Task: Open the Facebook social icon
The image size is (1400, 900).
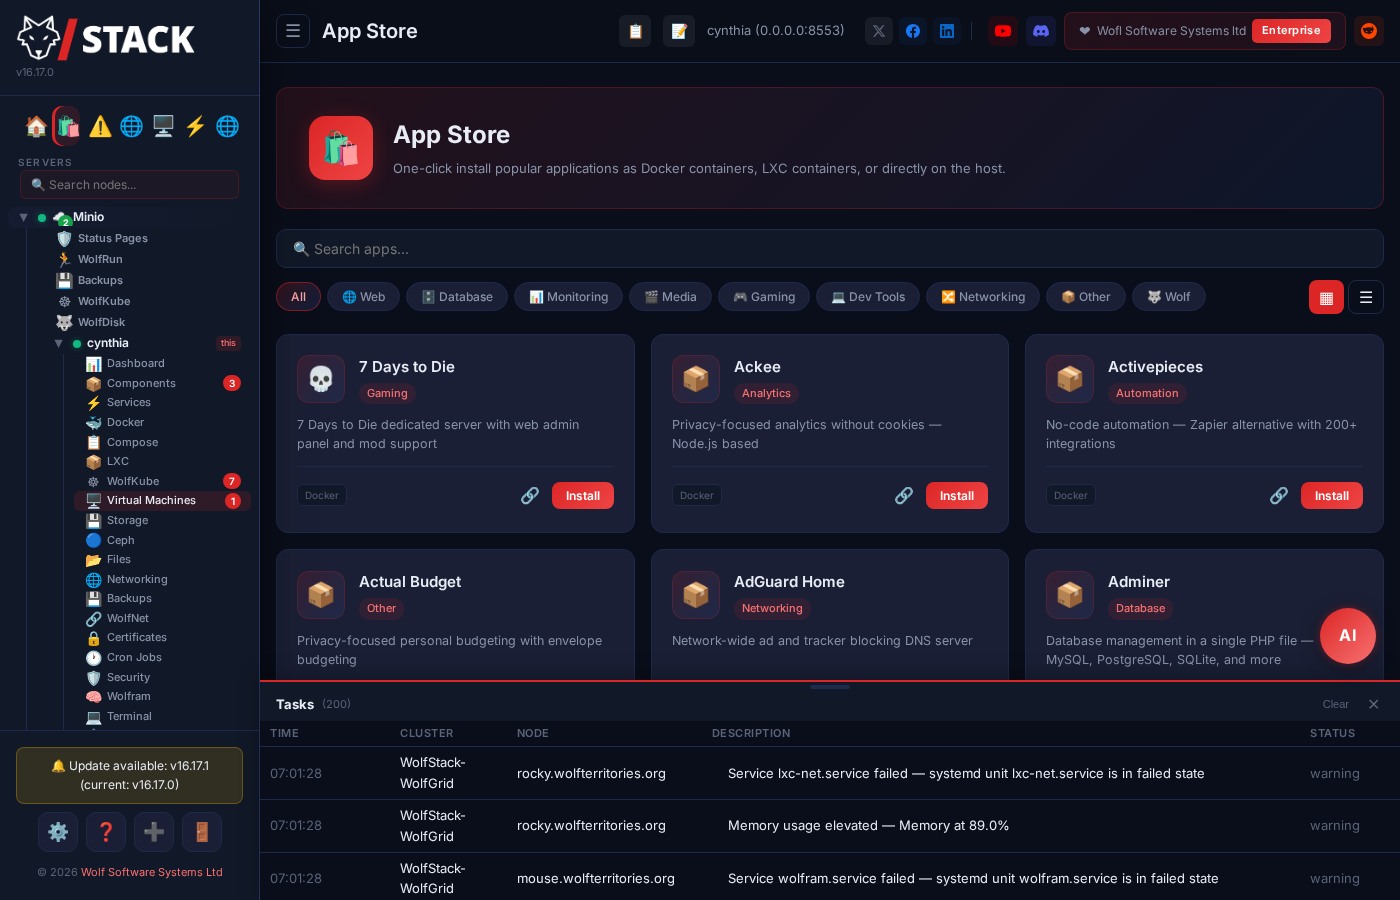Action: point(913,31)
